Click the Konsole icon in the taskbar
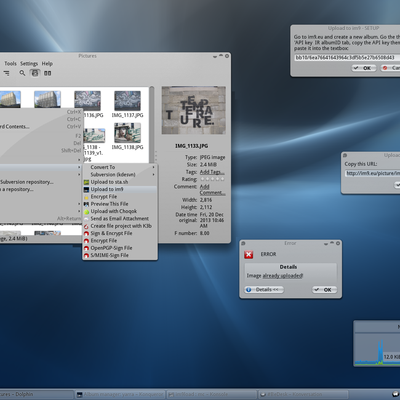The width and height of the screenshot is (400, 400). point(171,395)
